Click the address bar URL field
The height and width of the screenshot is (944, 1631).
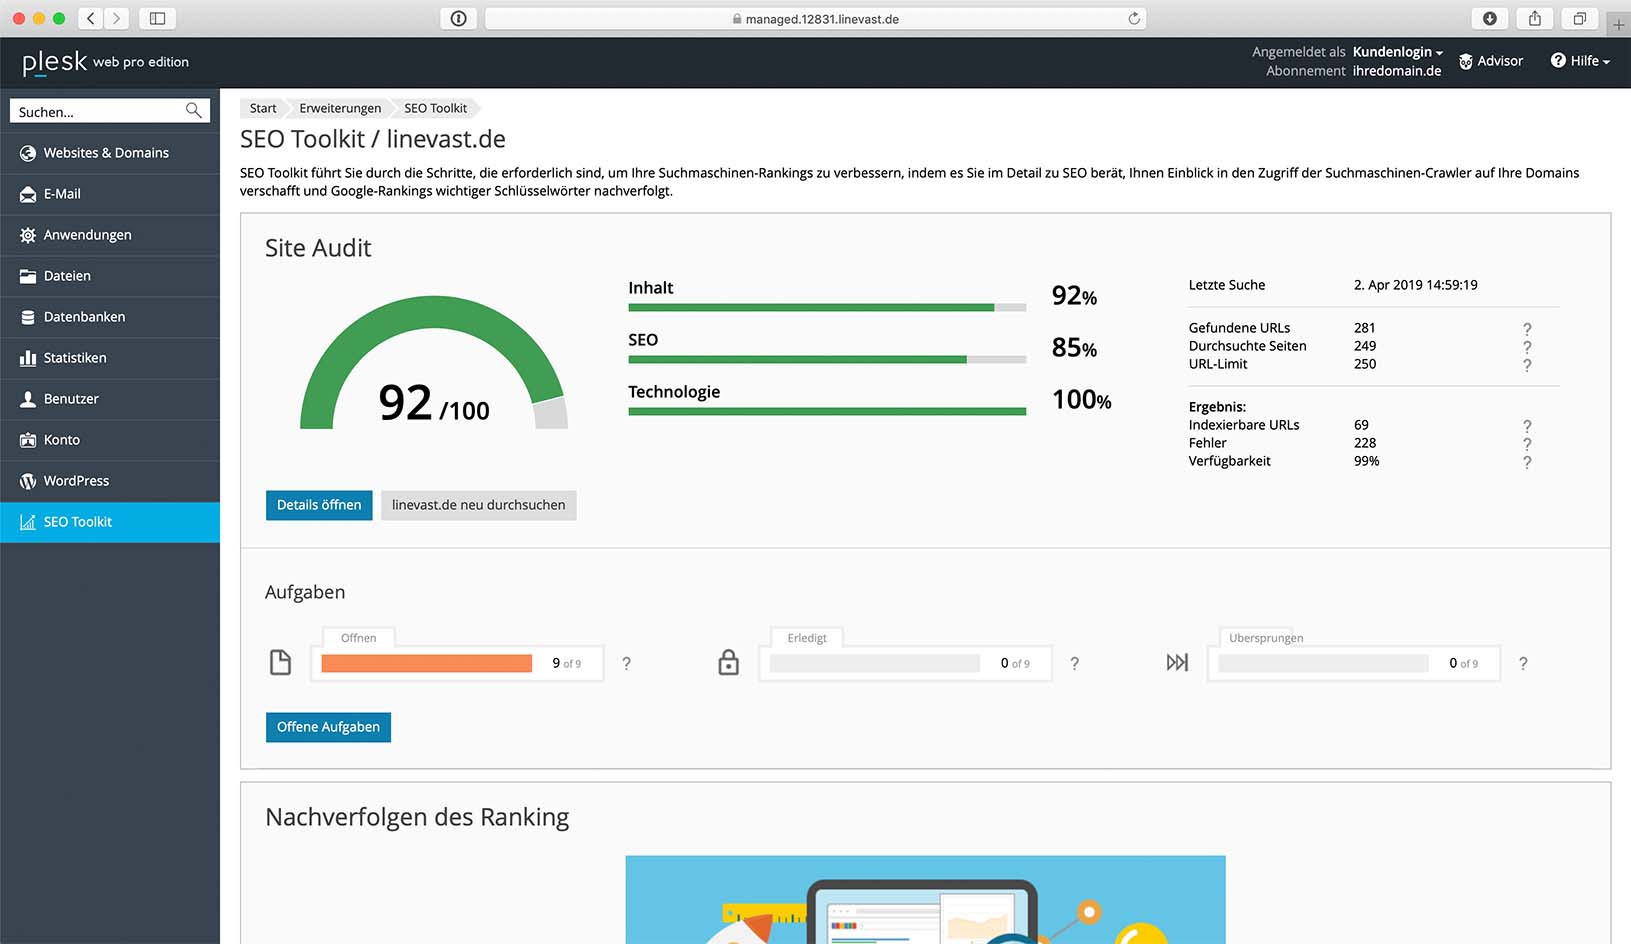815,18
